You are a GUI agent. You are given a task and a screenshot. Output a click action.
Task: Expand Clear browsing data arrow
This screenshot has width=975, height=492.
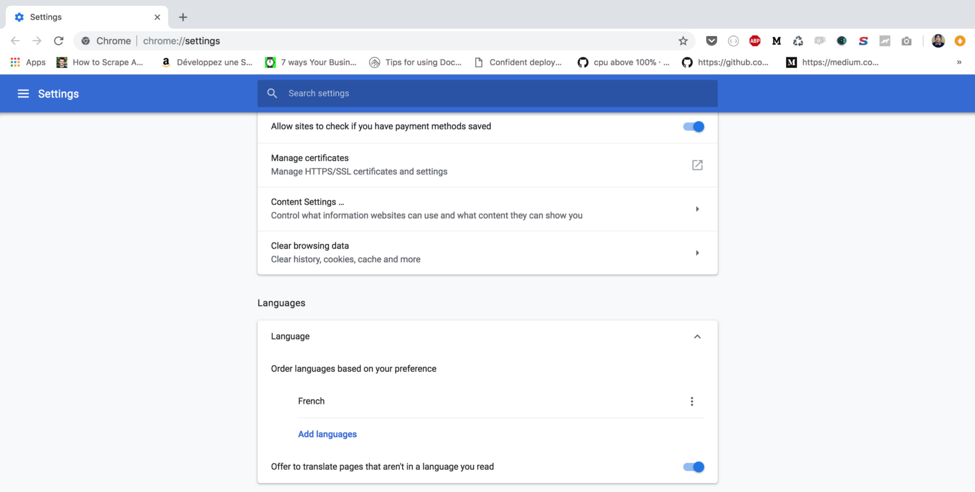[x=697, y=253]
